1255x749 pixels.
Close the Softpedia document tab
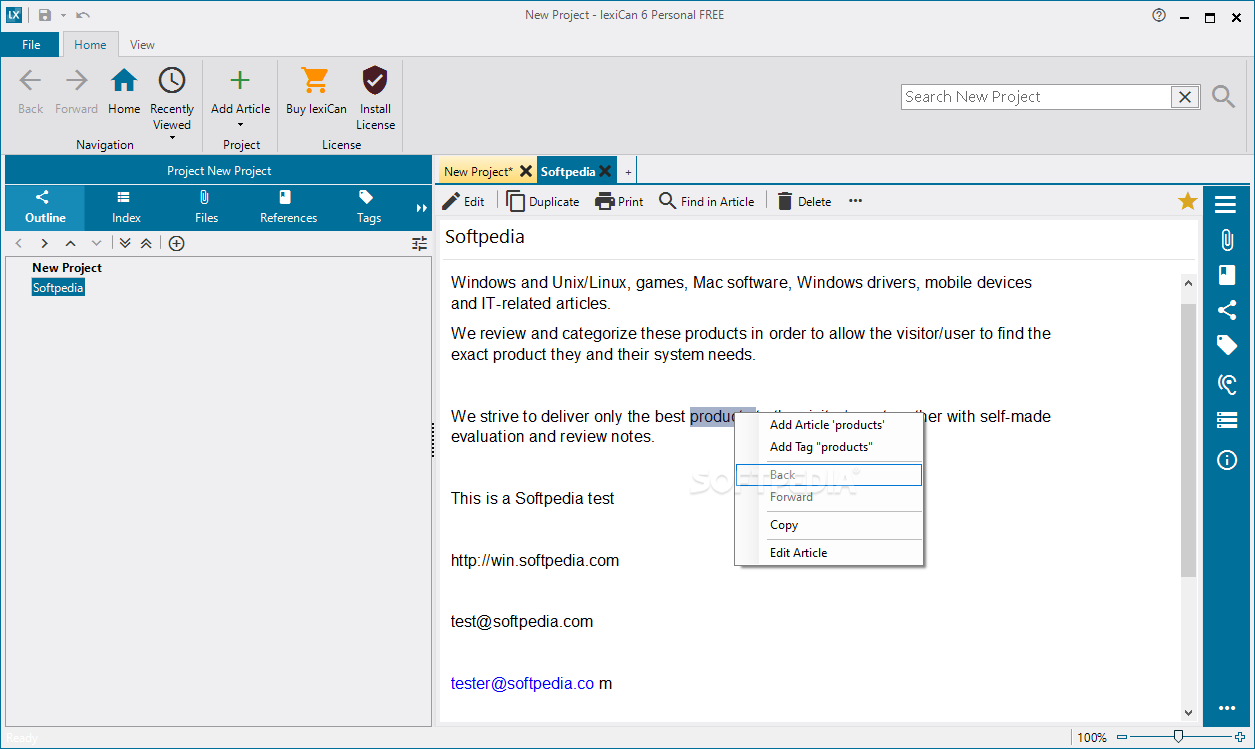point(605,171)
